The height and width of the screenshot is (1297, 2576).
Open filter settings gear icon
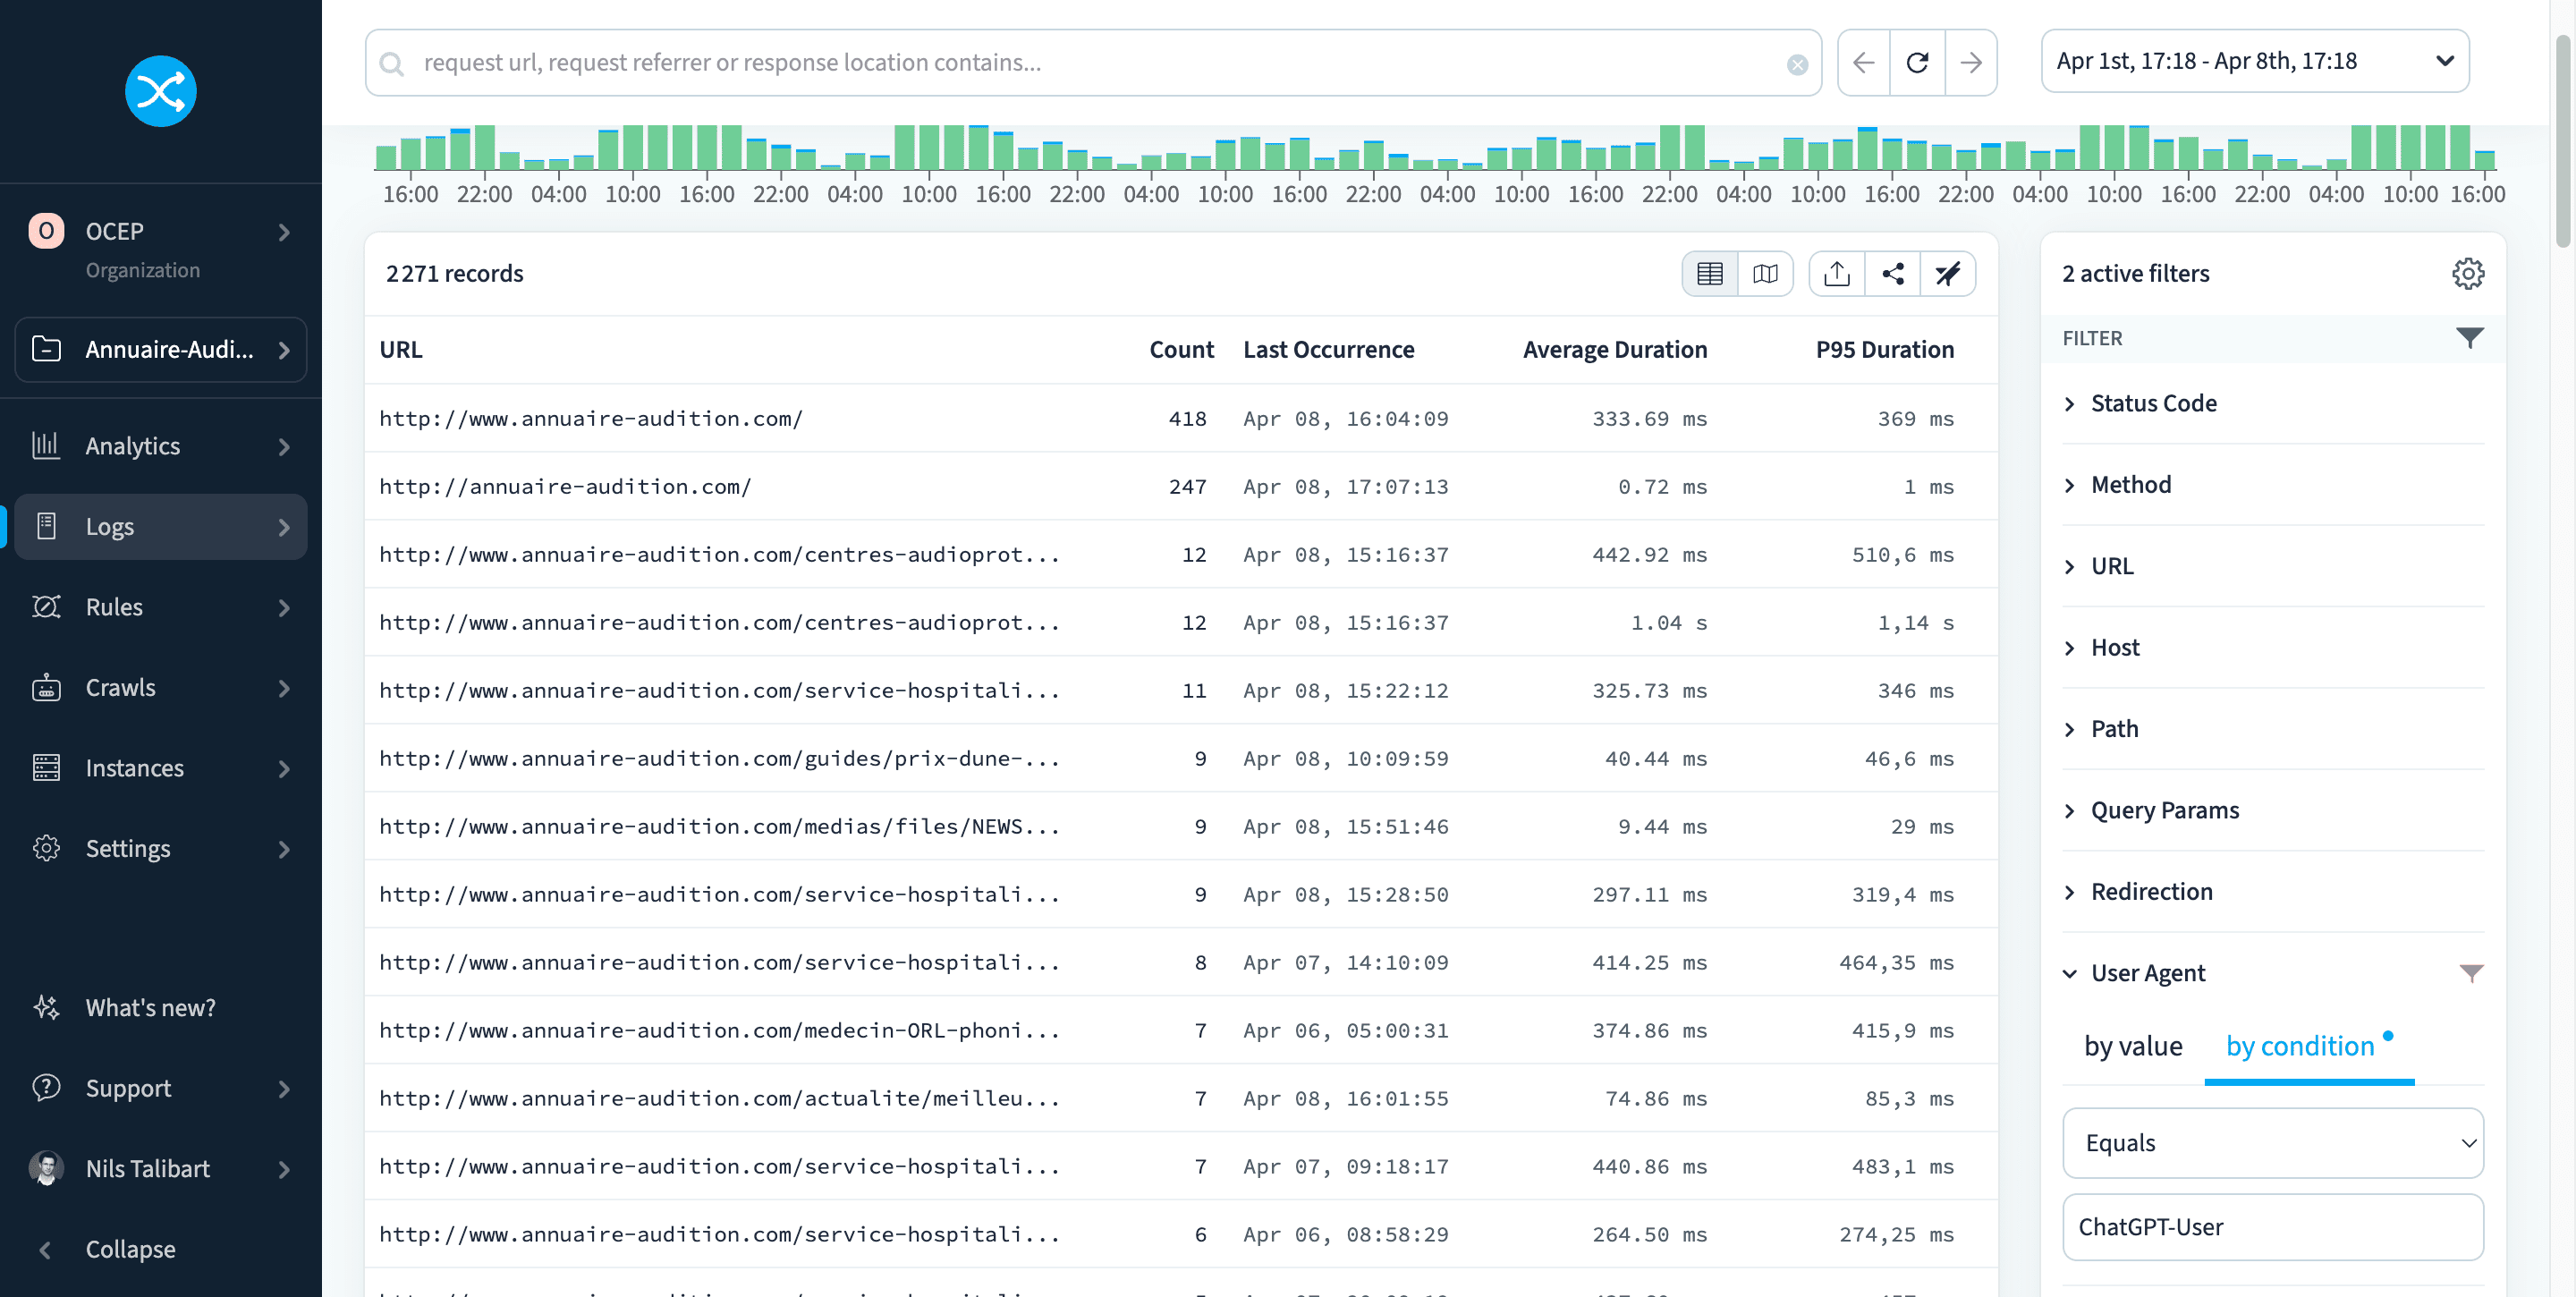pos(2468,274)
